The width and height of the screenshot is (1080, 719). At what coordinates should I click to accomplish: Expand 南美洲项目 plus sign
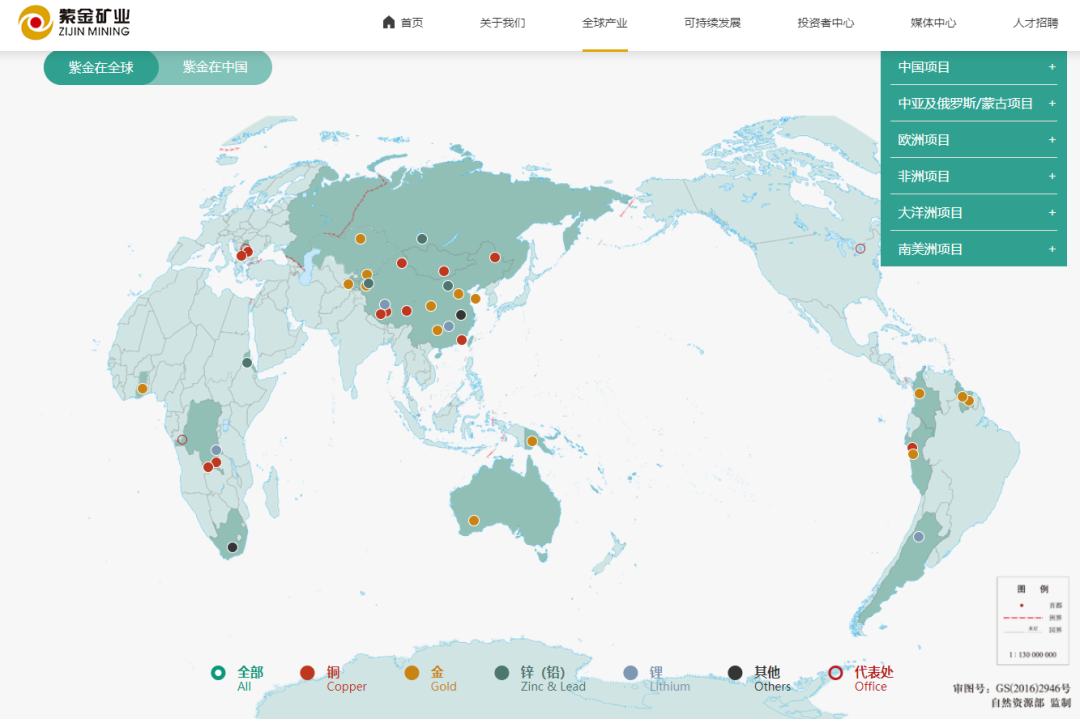point(1052,249)
